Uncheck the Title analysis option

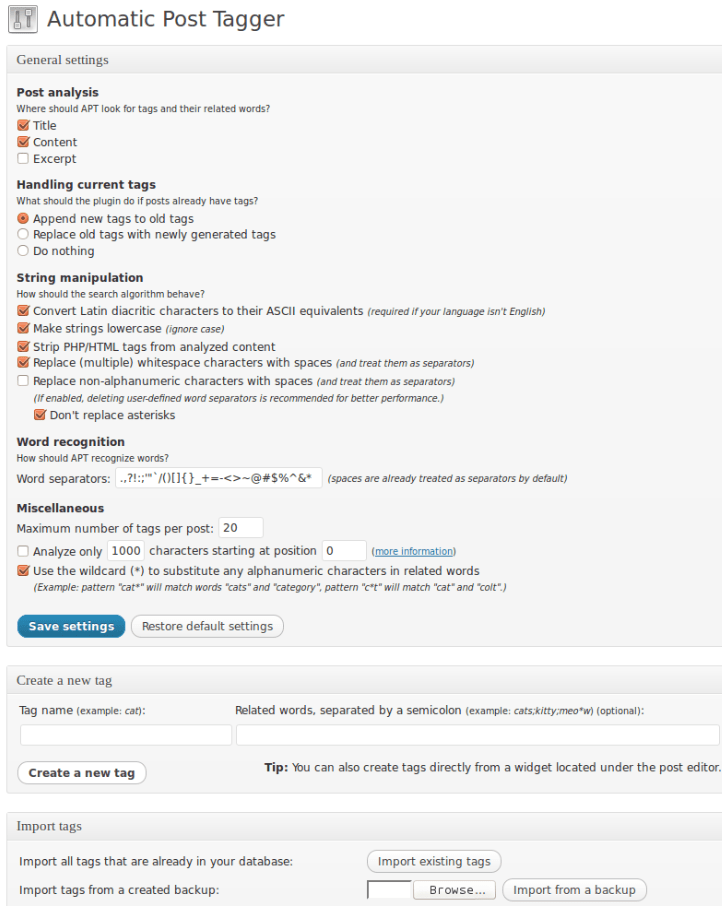coord(22,125)
